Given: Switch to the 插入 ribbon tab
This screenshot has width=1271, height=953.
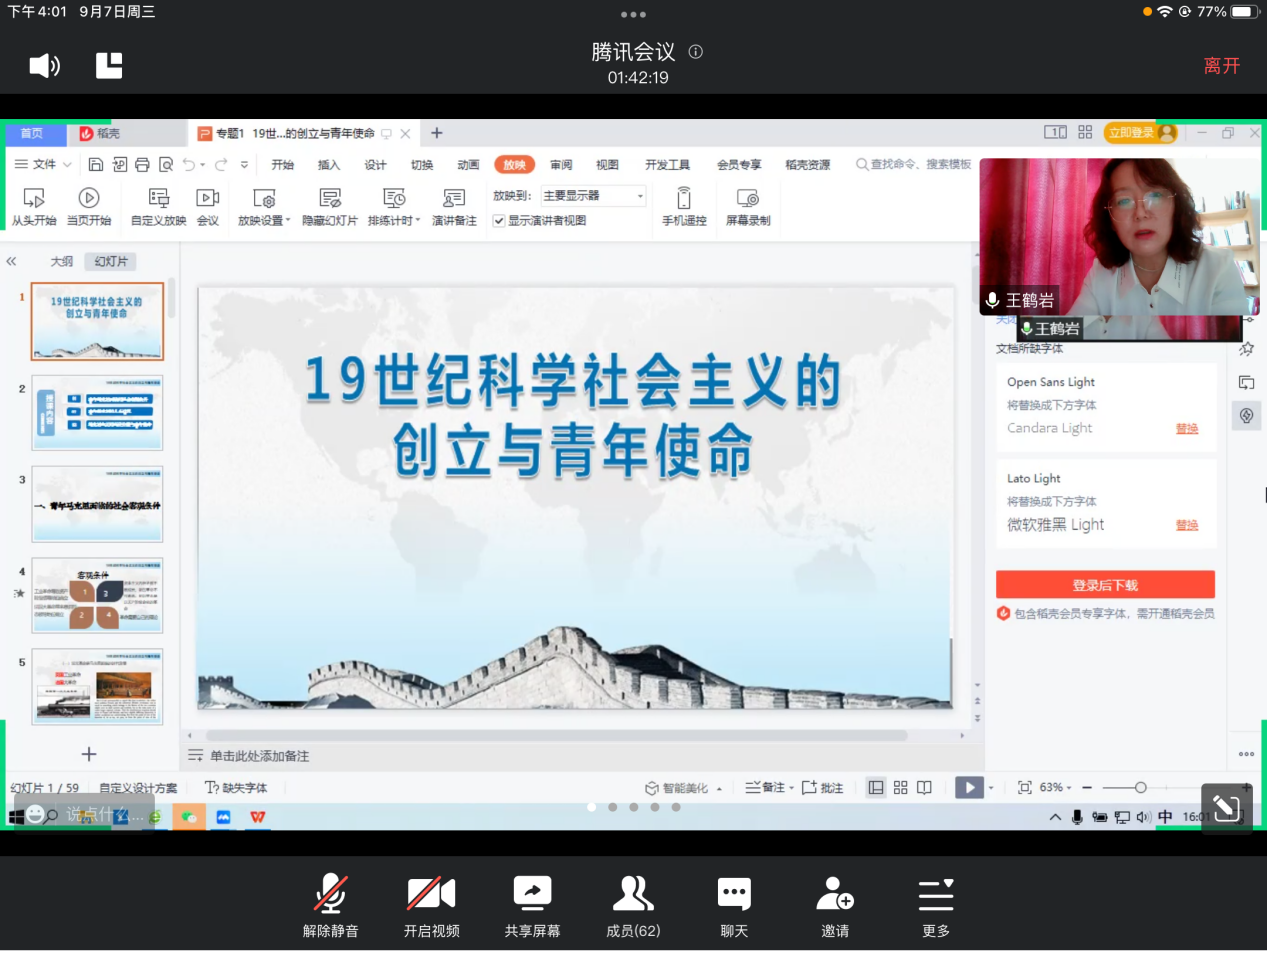Looking at the screenshot, I should click(329, 165).
